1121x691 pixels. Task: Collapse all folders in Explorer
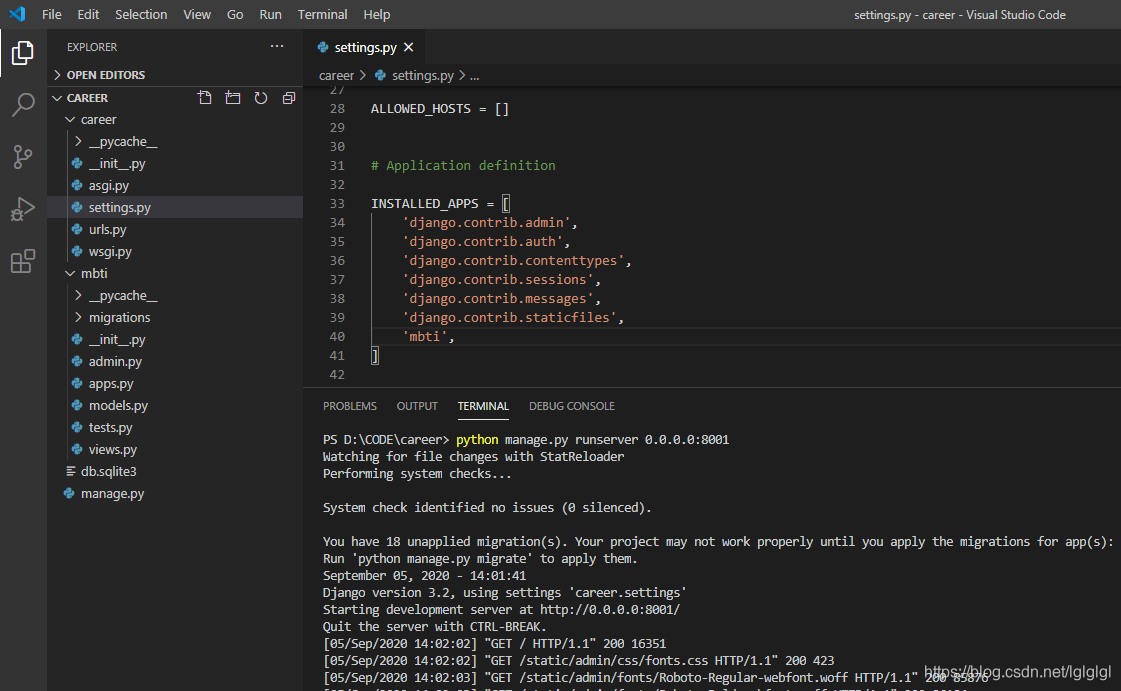tap(289, 98)
